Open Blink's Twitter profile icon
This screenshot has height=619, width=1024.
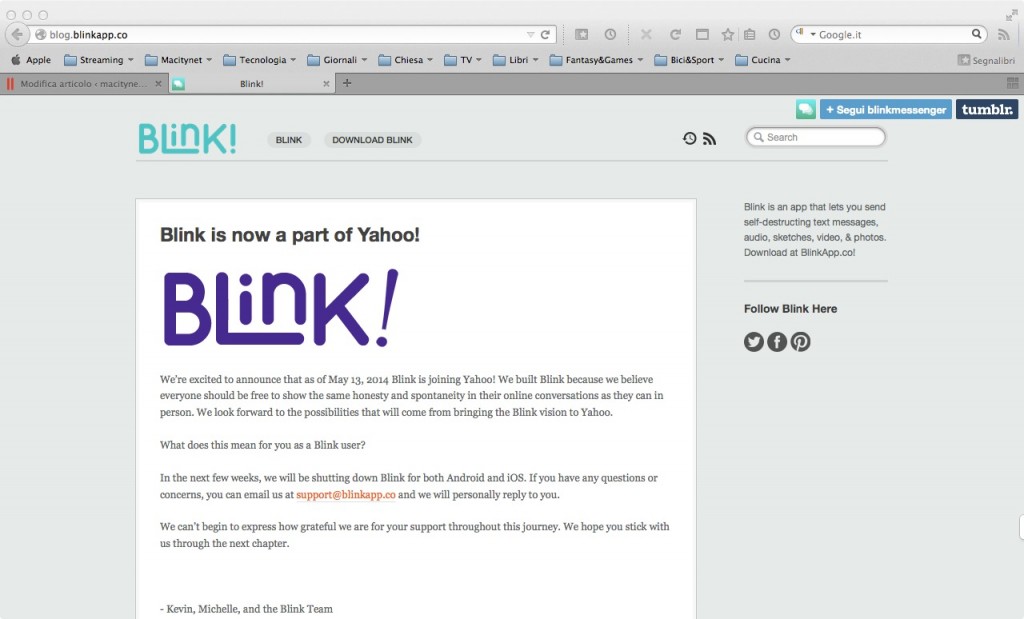coord(754,341)
